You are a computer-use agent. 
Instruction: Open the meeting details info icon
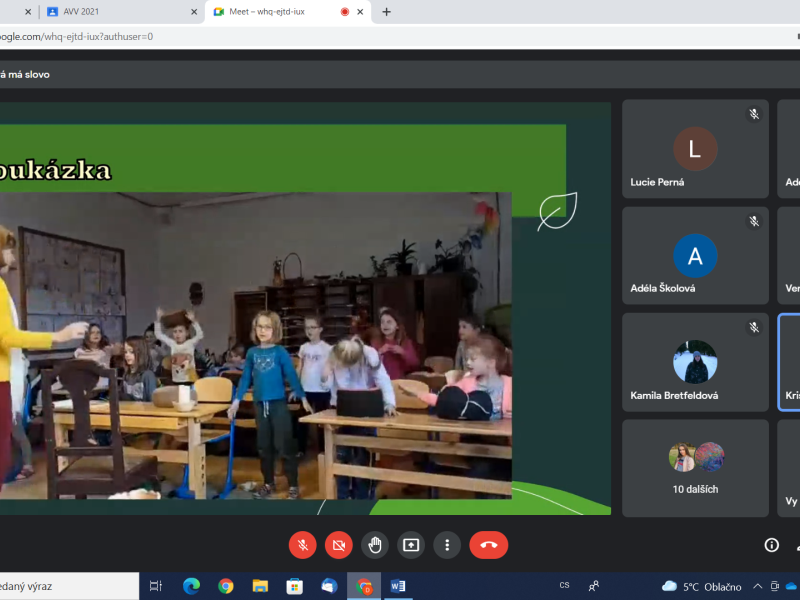point(771,545)
